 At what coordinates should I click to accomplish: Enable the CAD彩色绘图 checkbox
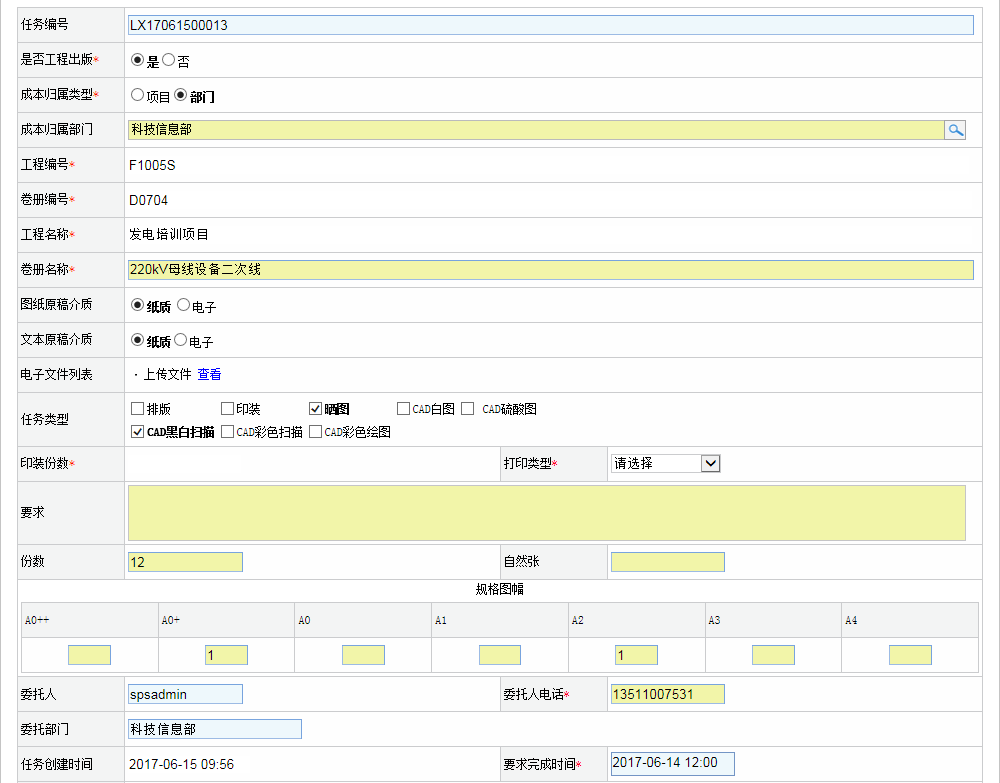[x=316, y=432]
